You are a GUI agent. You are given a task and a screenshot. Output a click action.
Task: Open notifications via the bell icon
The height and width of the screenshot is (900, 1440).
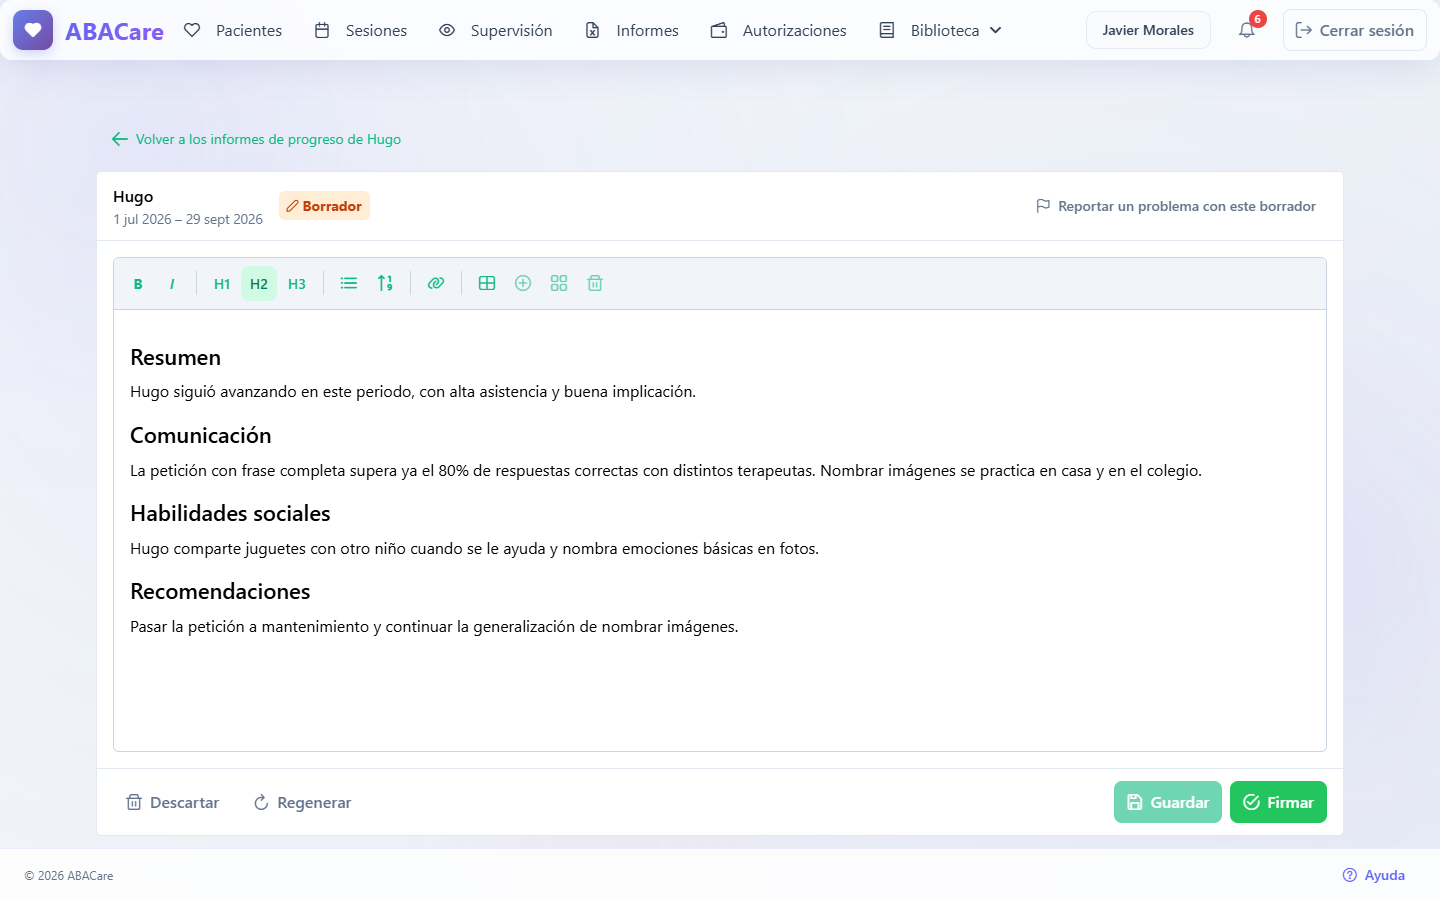click(1247, 30)
